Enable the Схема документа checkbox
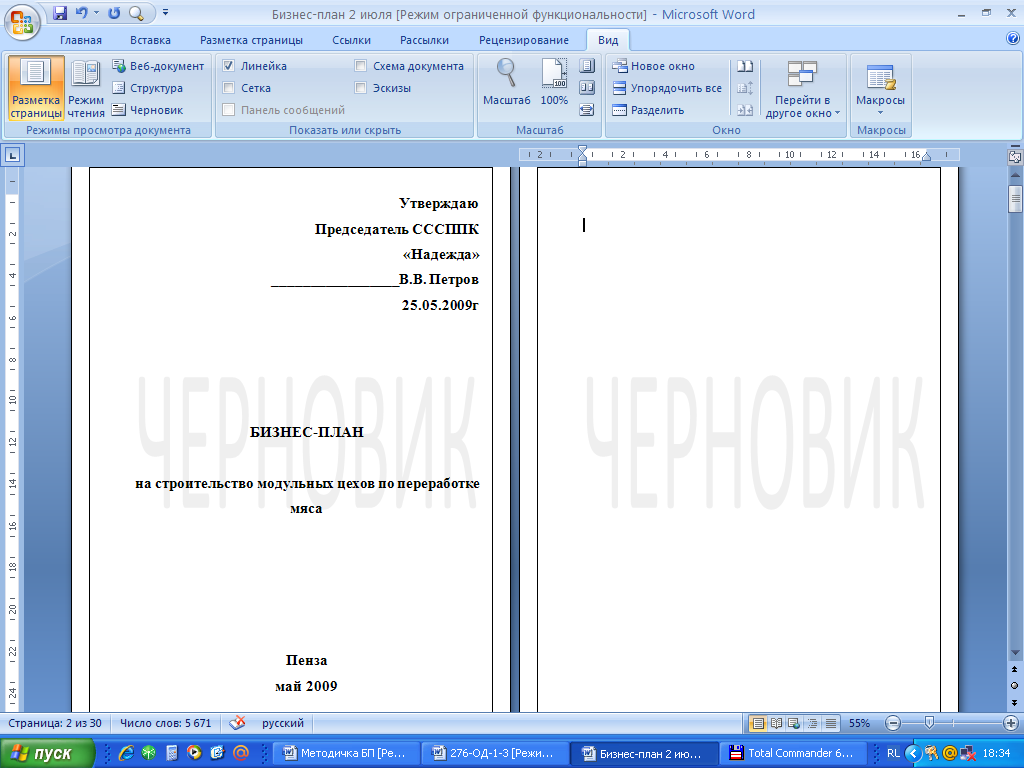 [360, 66]
